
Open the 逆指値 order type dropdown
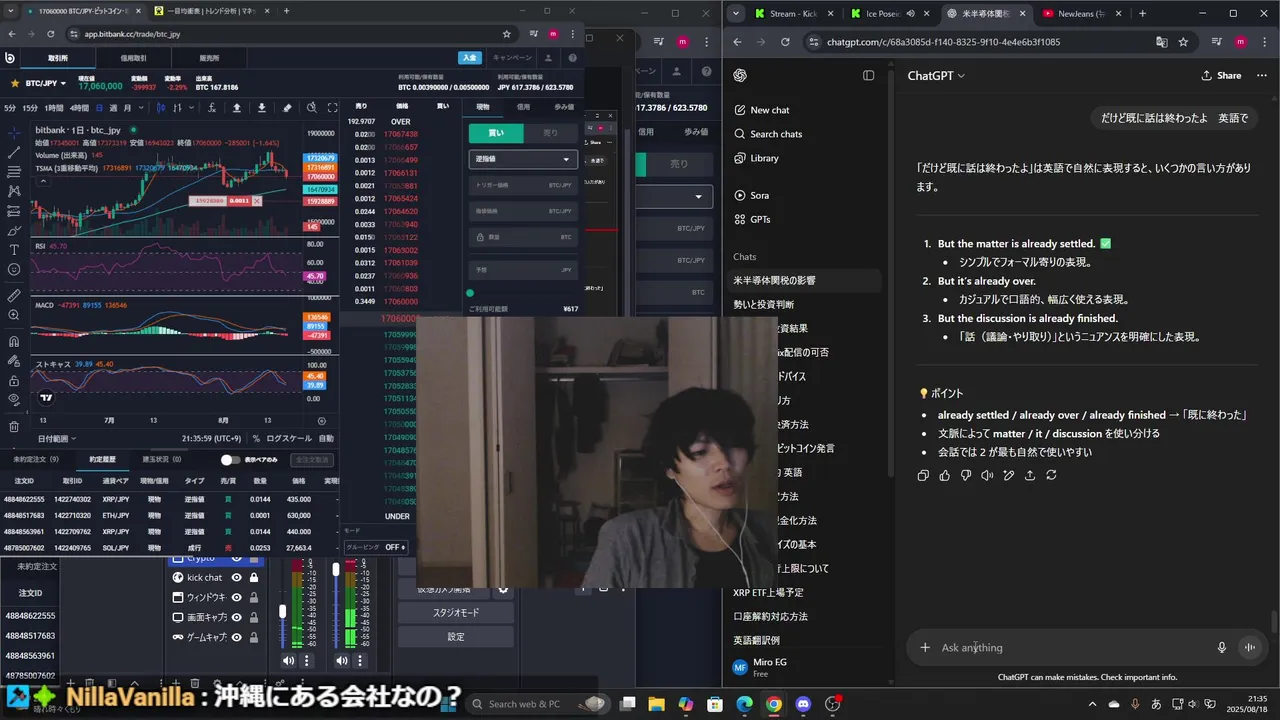tap(523, 159)
